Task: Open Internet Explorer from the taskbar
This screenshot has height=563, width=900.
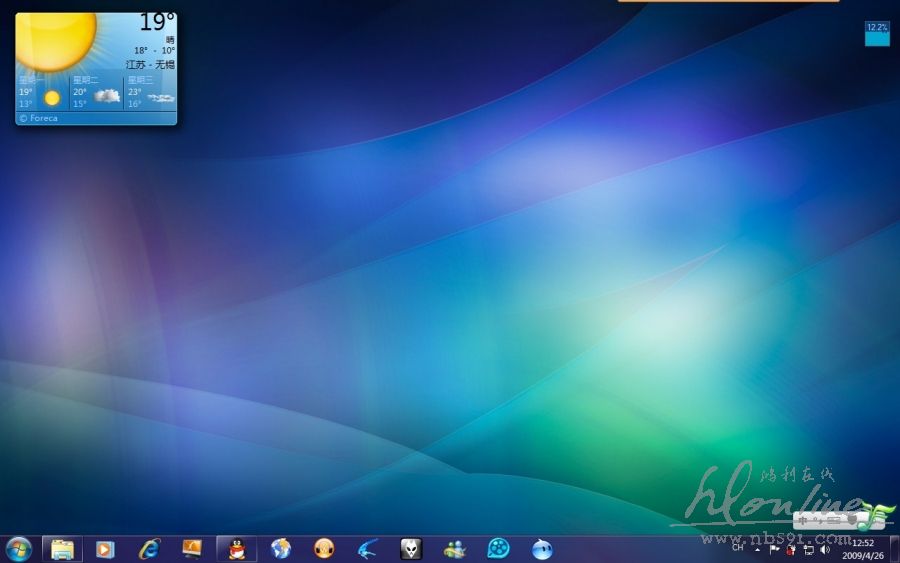Action: point(149,548)
